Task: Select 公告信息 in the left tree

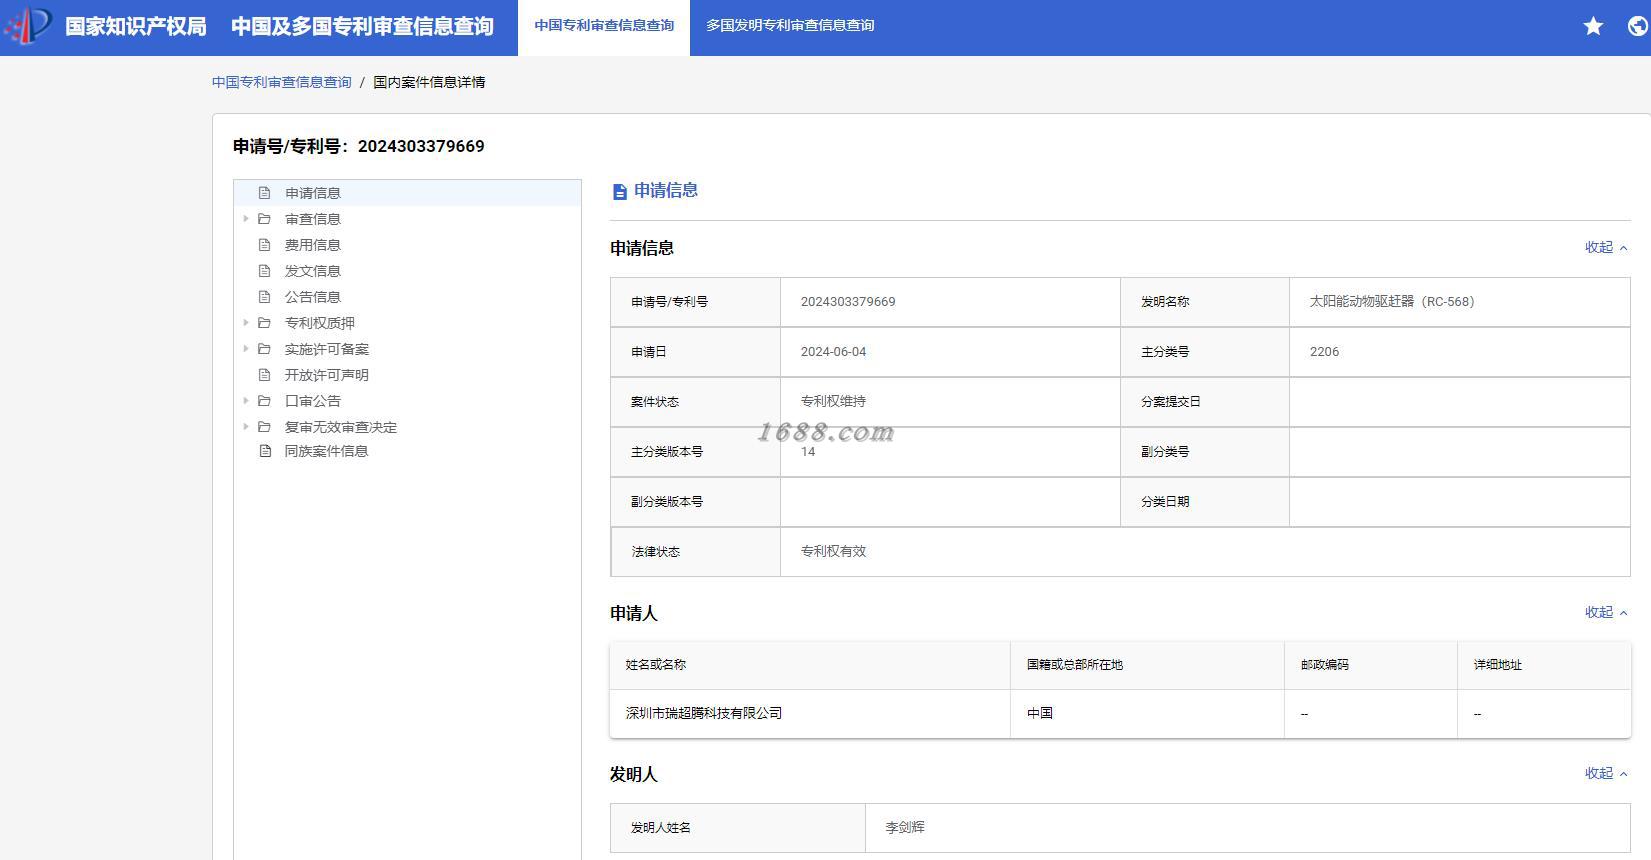Action: 313,297
